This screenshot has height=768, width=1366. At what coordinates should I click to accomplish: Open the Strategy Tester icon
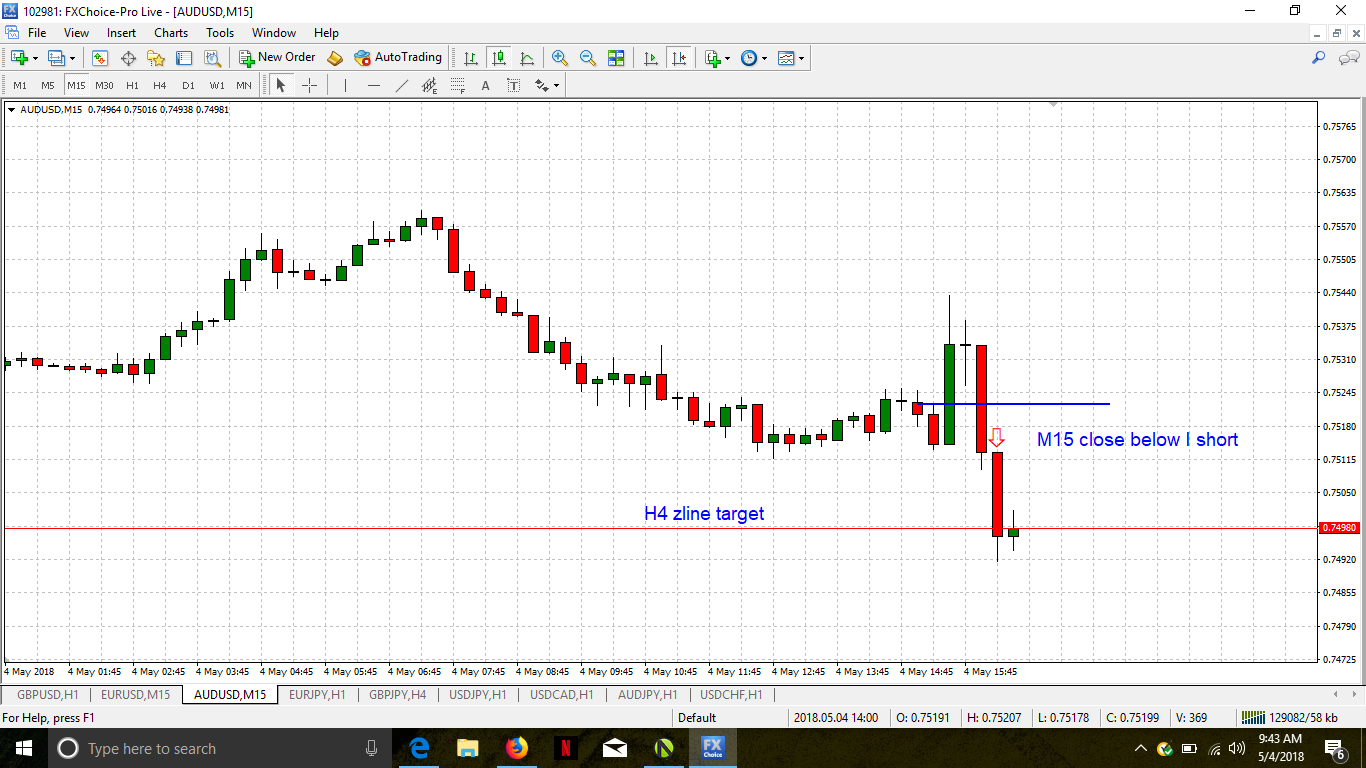tap(212, 58)
